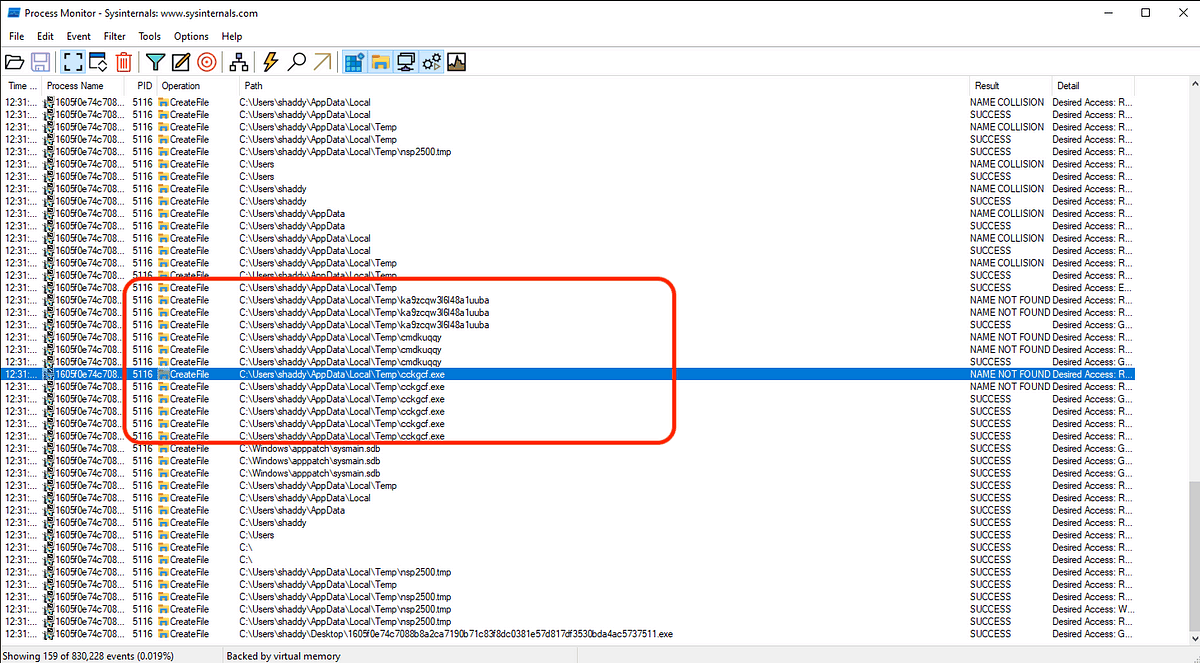Open the Process Tree icon
Image resolution: width=1200 pixels, height=663 pixels.
point(239,62)
